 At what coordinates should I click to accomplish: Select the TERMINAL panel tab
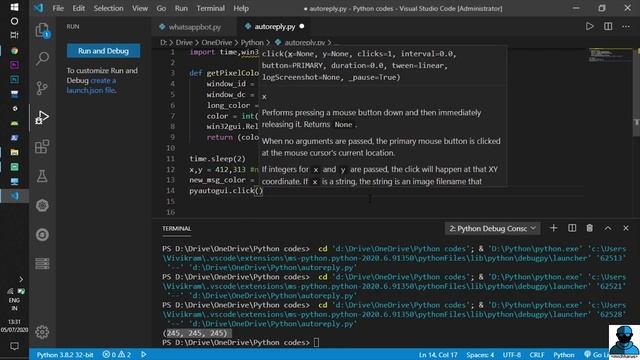[176, 229]
